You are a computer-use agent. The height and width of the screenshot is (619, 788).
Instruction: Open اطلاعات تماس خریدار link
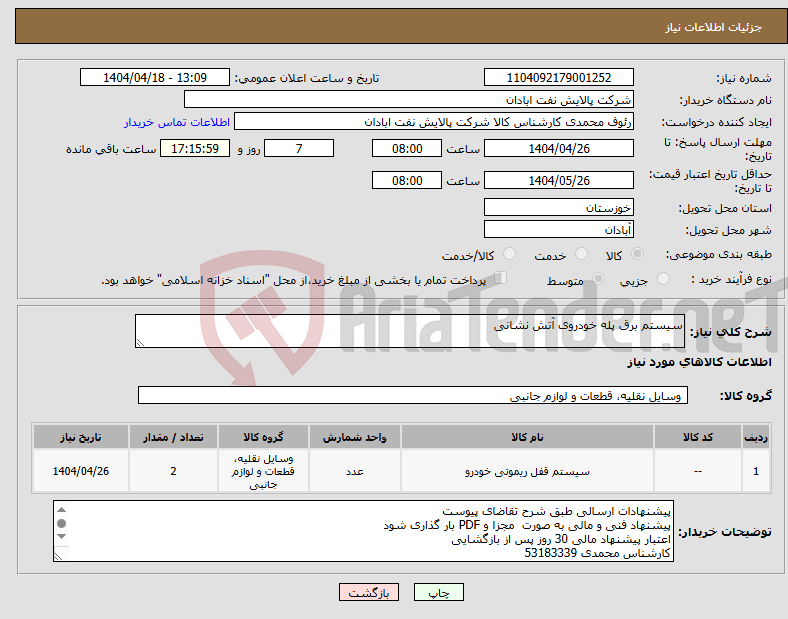pos(177,122)
